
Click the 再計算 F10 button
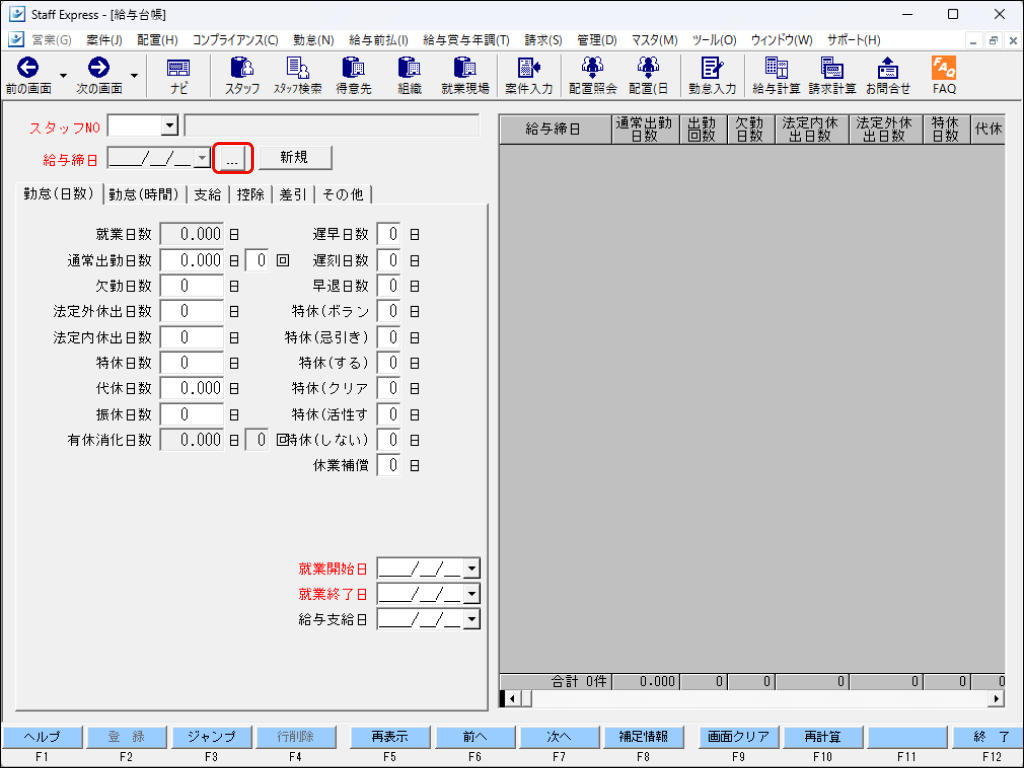pyautogui.click(x=823, y=737)
